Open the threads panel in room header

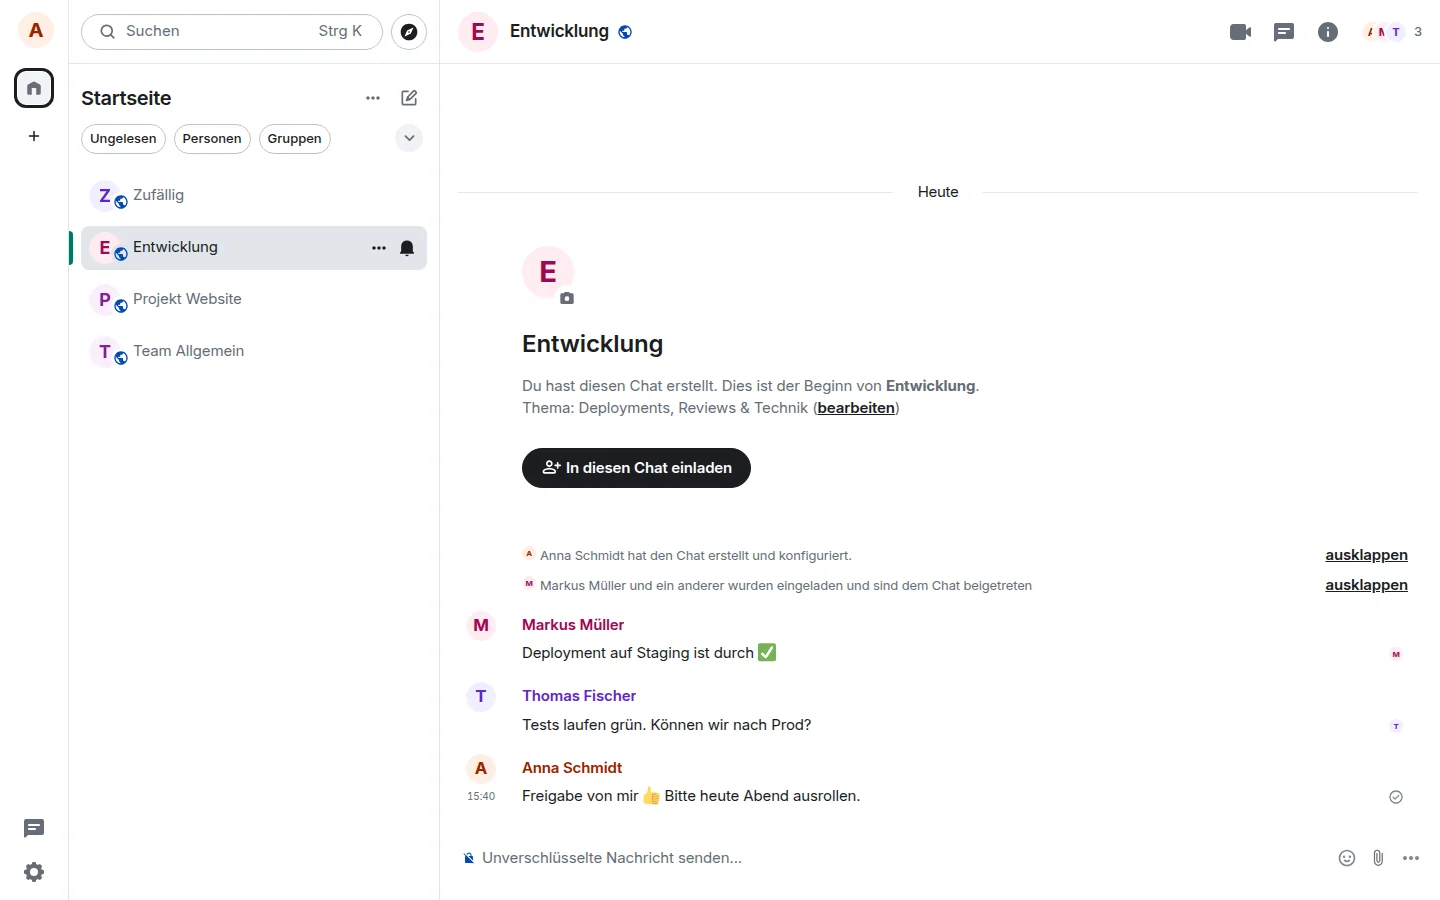coord(1284,32)
